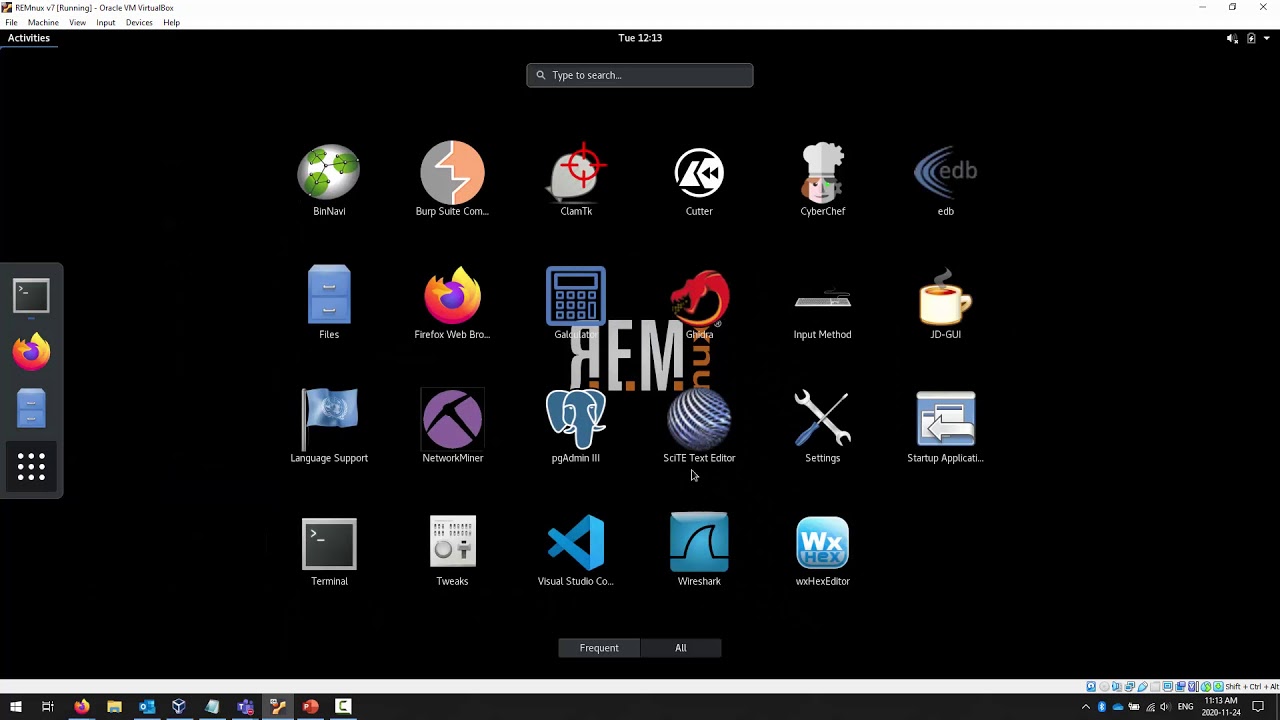Open the VirtualBox Help menu
Screen dimensions: 1280x720
click(x=171, y=22)
